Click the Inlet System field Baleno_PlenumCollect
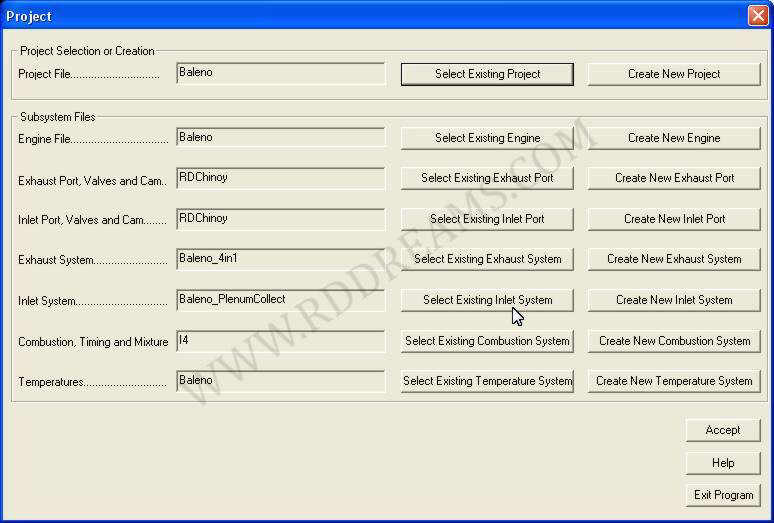The width and height of the screenshot is (774, 523). pos(280,300)
